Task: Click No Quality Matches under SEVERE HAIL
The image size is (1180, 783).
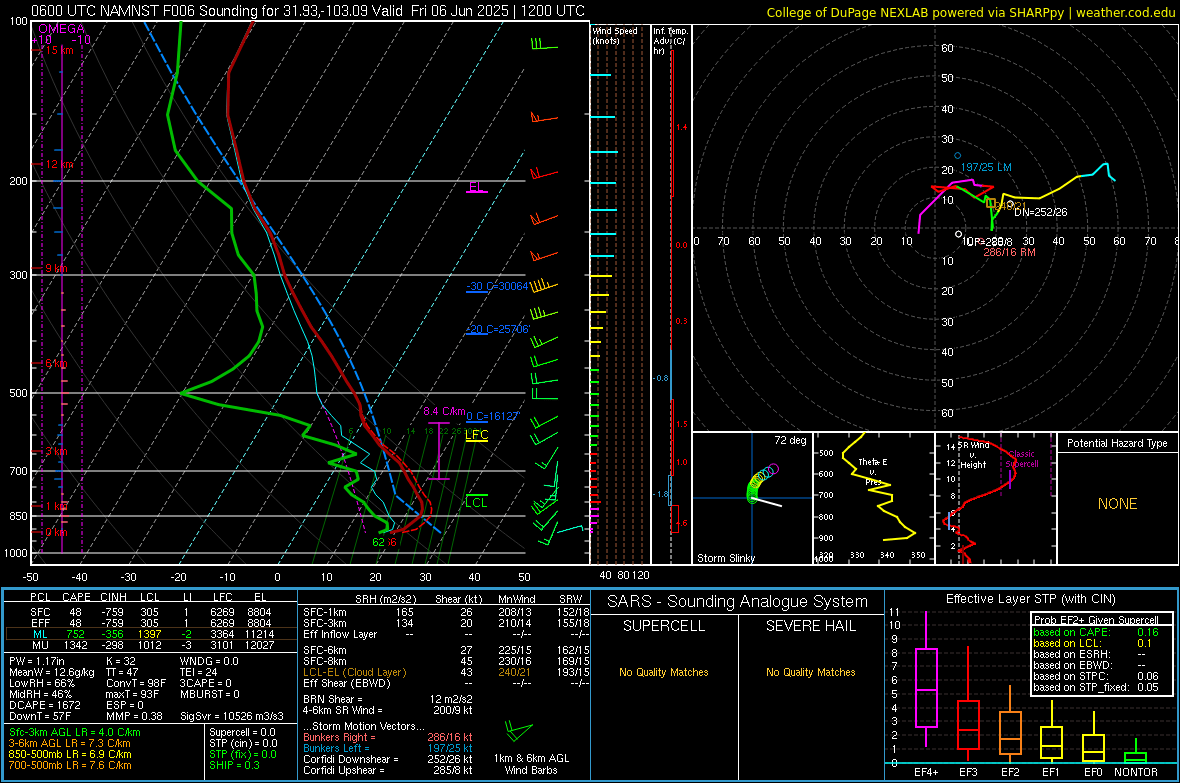Action: click(810, 672)
